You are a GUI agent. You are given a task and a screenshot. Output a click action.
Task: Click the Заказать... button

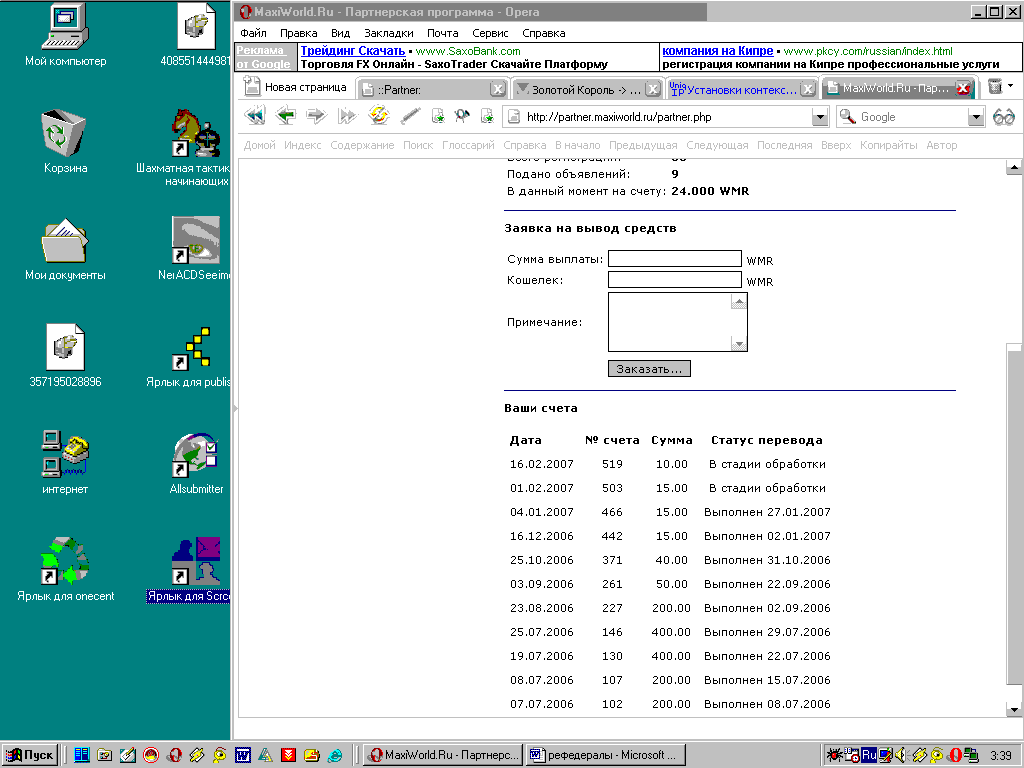[x=649, y=369]
